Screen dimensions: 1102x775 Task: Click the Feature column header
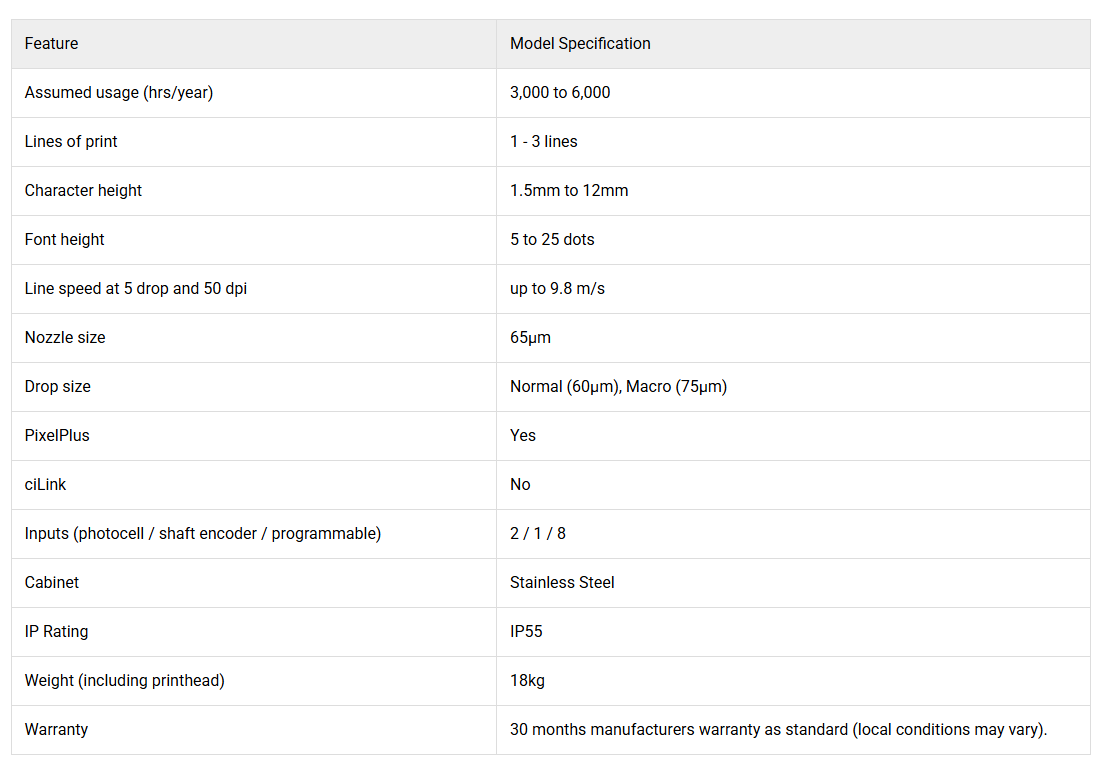coord(51,44)
